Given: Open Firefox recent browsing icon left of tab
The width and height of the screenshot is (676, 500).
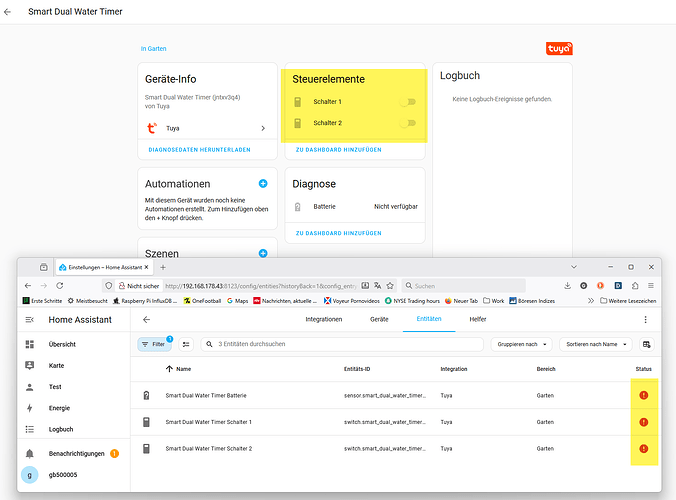Looking at the screenshot, I should click(44, 267).
